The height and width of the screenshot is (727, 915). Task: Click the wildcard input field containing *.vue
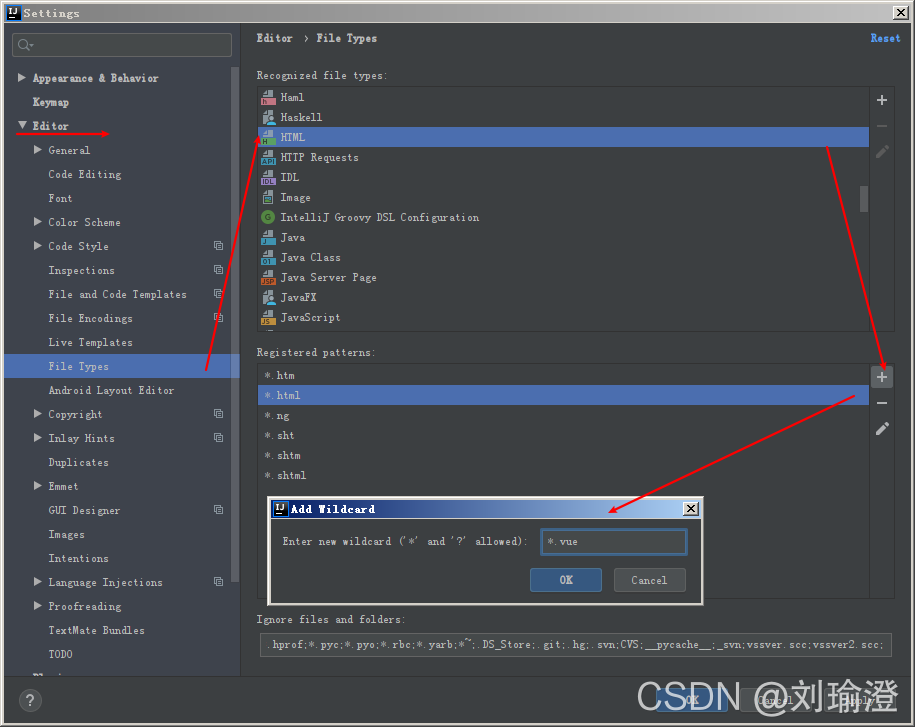[613, 541]
